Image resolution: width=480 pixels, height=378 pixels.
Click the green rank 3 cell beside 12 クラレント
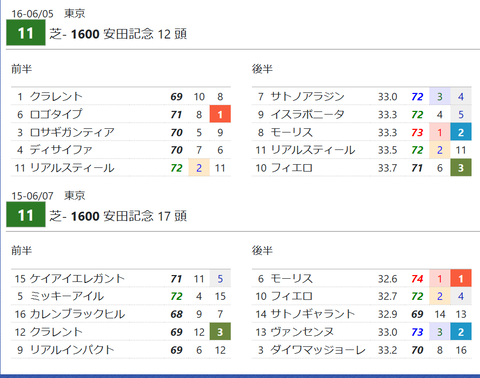[220, 332]
